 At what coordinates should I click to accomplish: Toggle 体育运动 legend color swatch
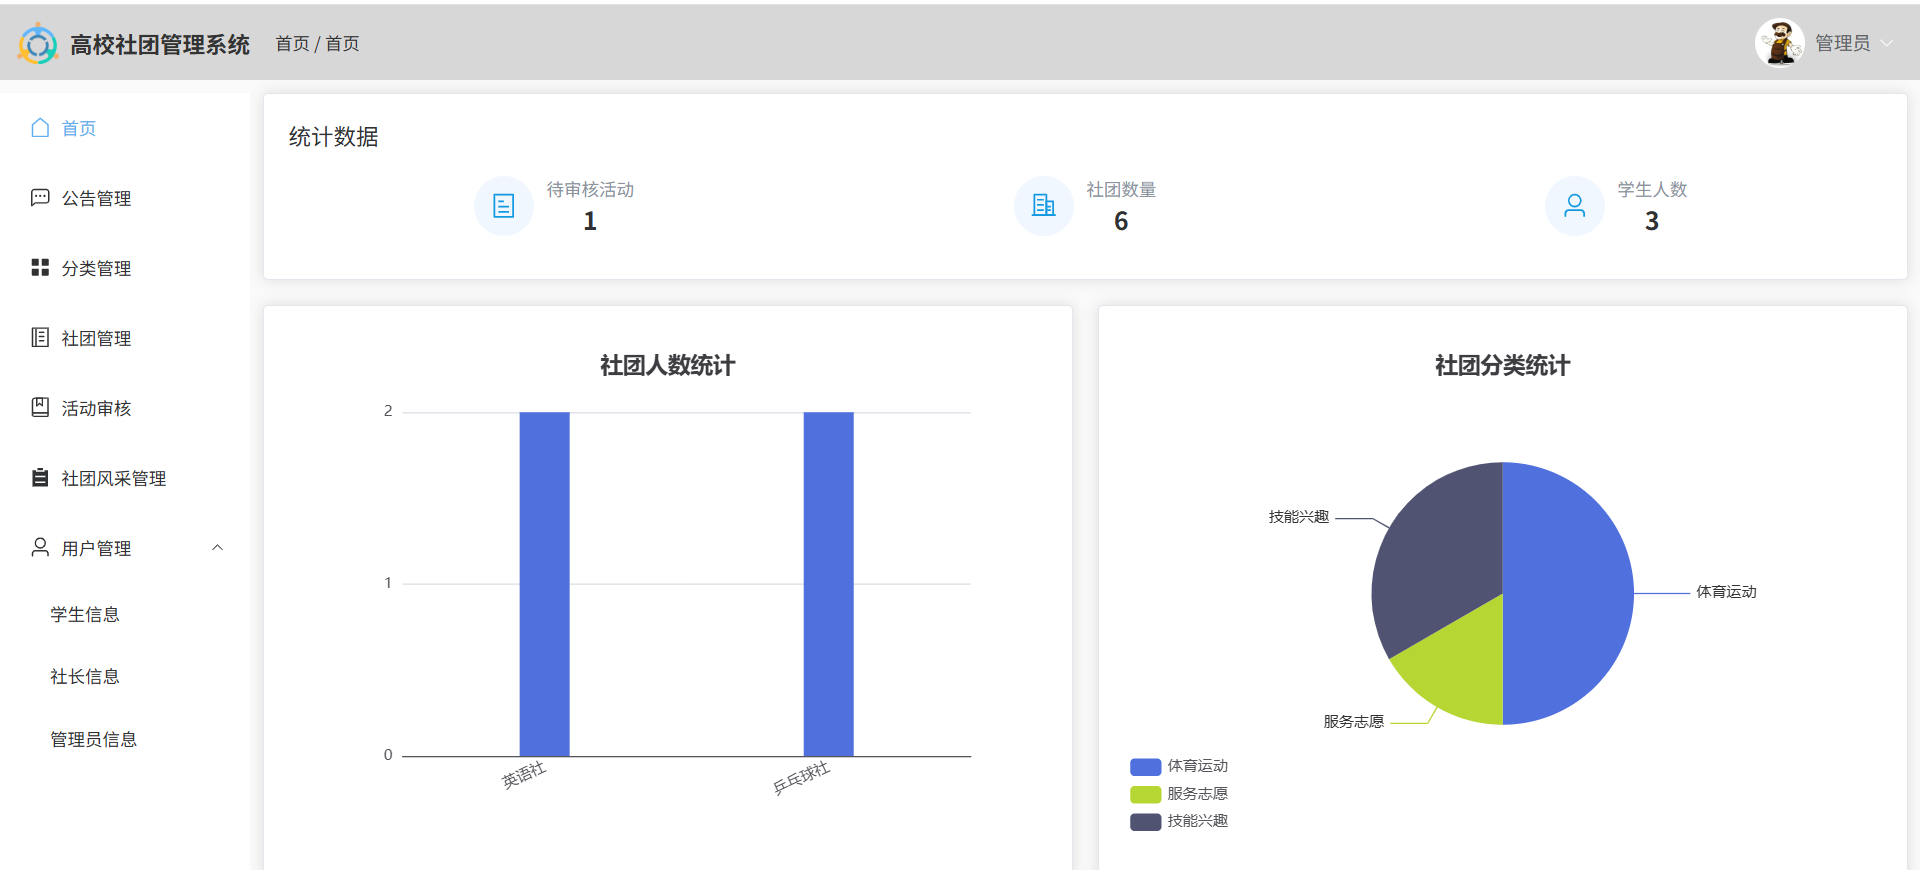pyautogui.click(x=1145, y=767)
